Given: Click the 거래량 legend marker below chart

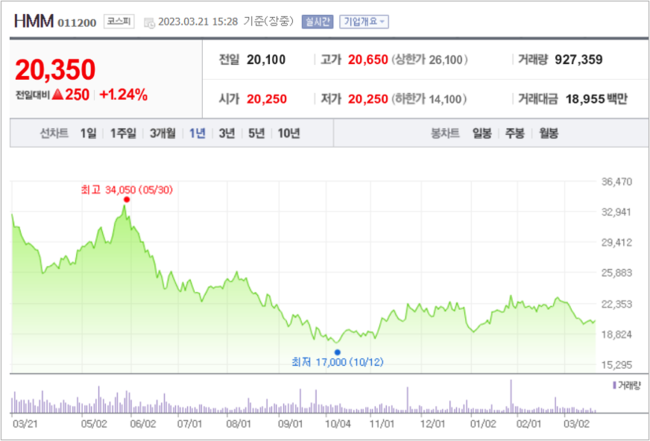Looking at the screenshot, I should pos(612,384).
